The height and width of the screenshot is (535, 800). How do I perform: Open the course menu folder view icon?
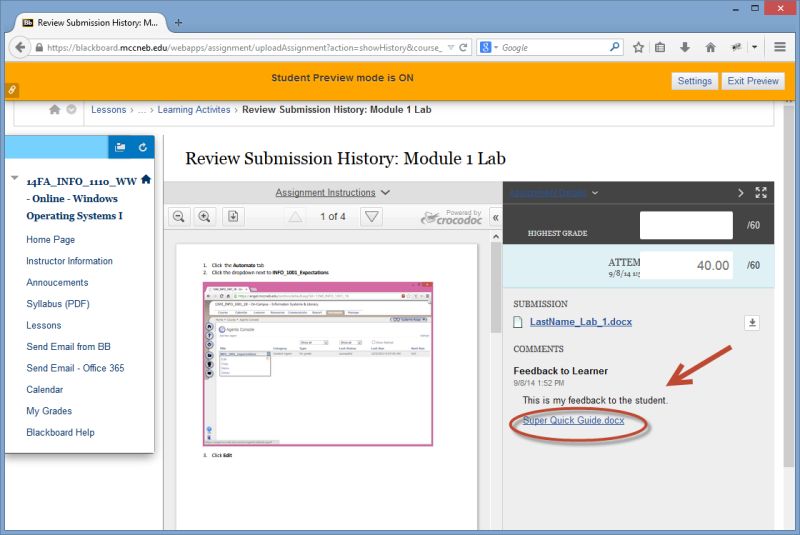click(120, 147)
